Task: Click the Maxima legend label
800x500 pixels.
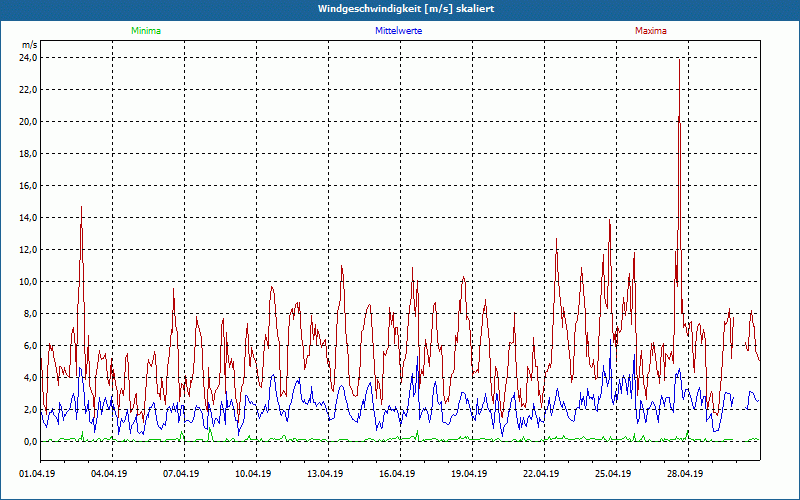Action: tap(651, 31)
